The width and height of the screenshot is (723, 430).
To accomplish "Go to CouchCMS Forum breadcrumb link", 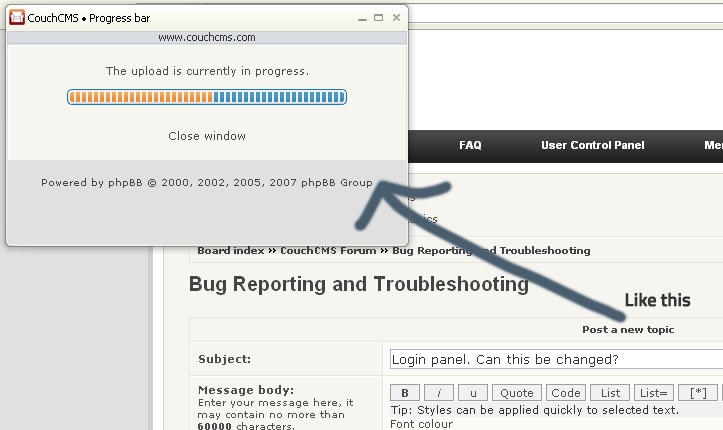I will click(x=328, y=251).
